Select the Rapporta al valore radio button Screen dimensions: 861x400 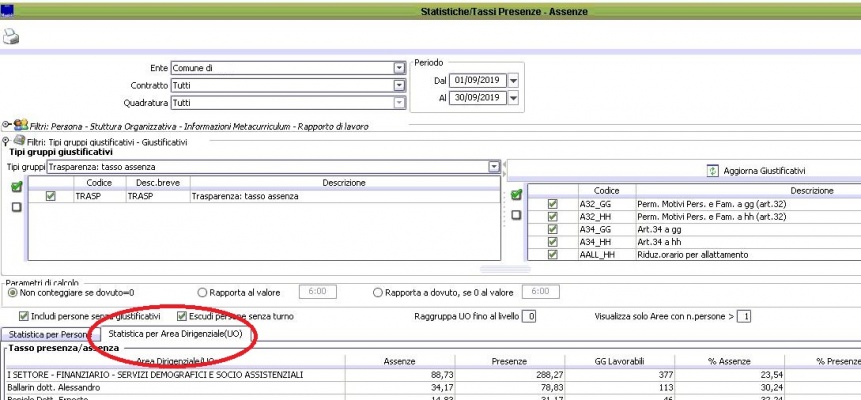(x=204, y=292)
